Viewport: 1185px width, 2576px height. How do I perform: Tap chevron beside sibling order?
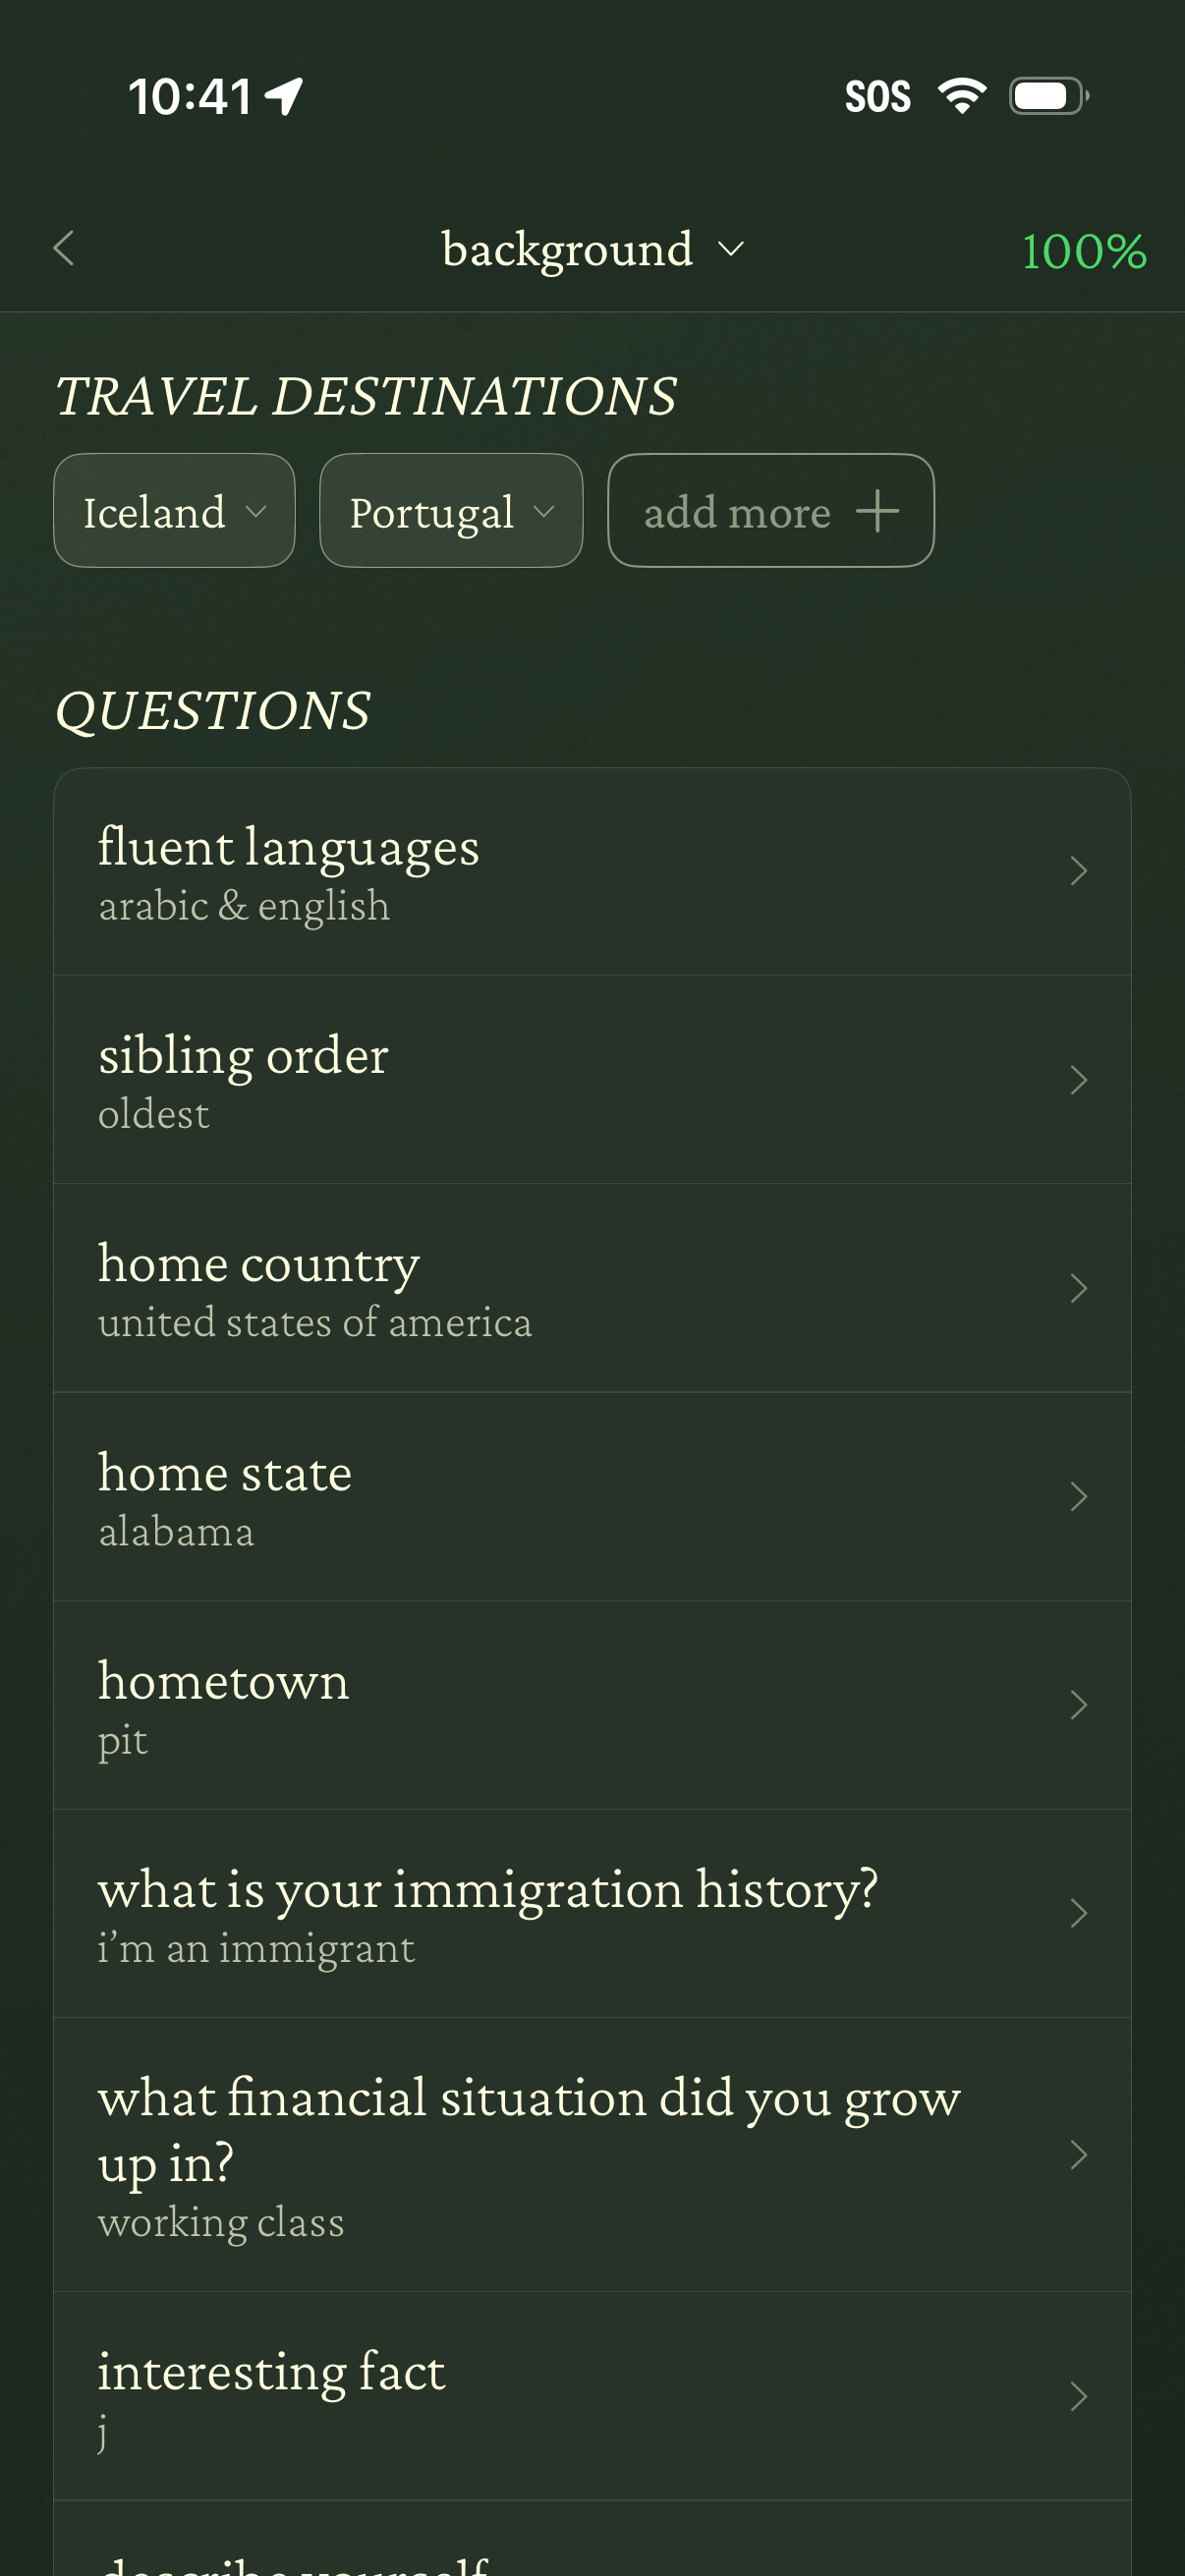(1078, 1080)
